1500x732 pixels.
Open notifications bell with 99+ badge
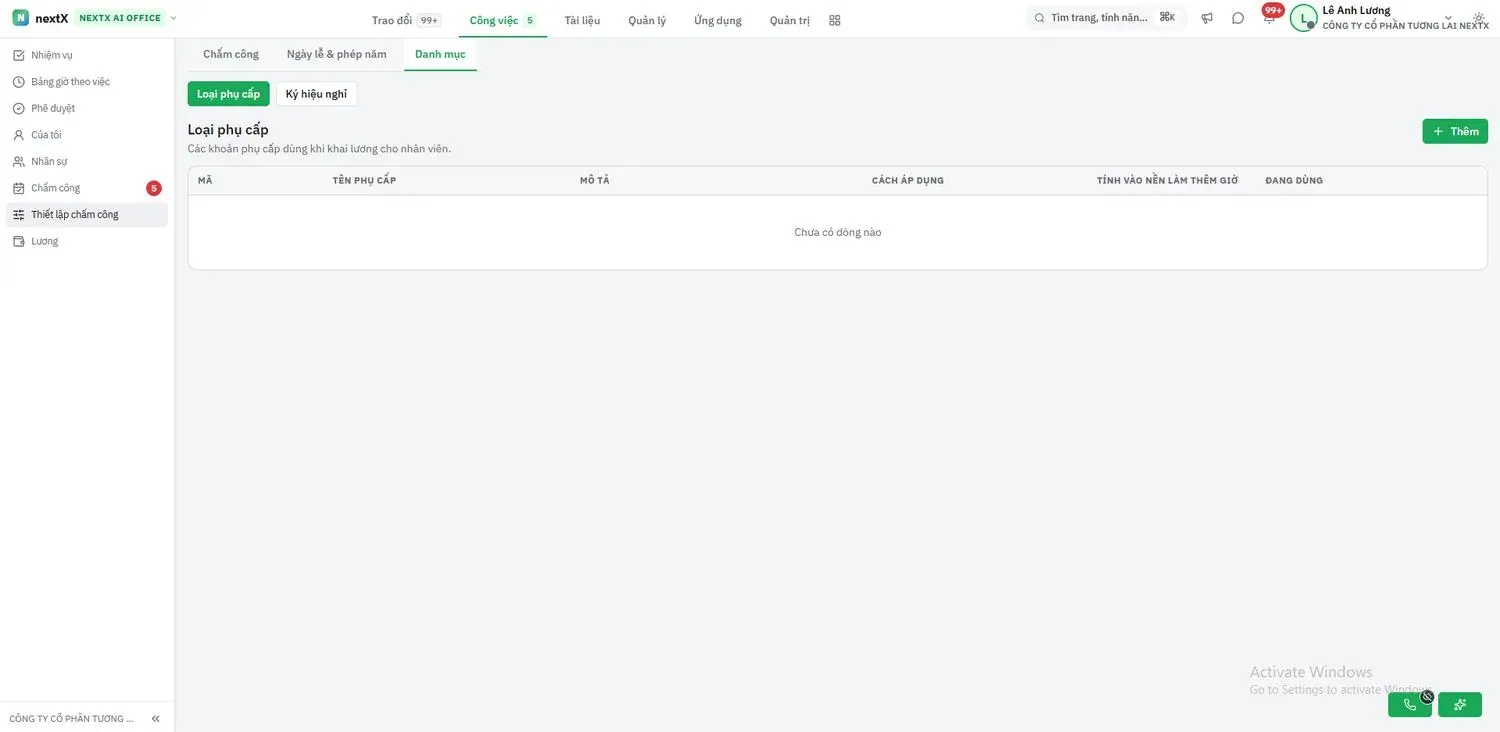coord(1269,18)
